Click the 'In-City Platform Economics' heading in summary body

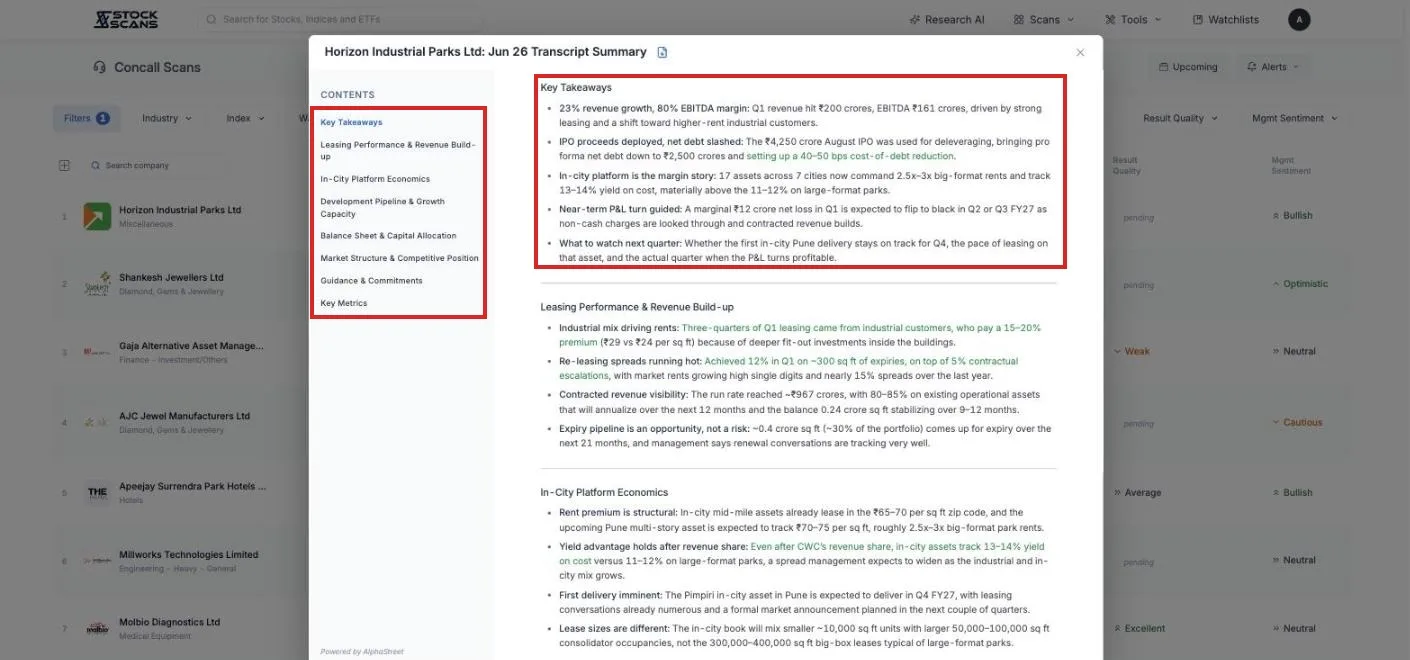(604, 492)
